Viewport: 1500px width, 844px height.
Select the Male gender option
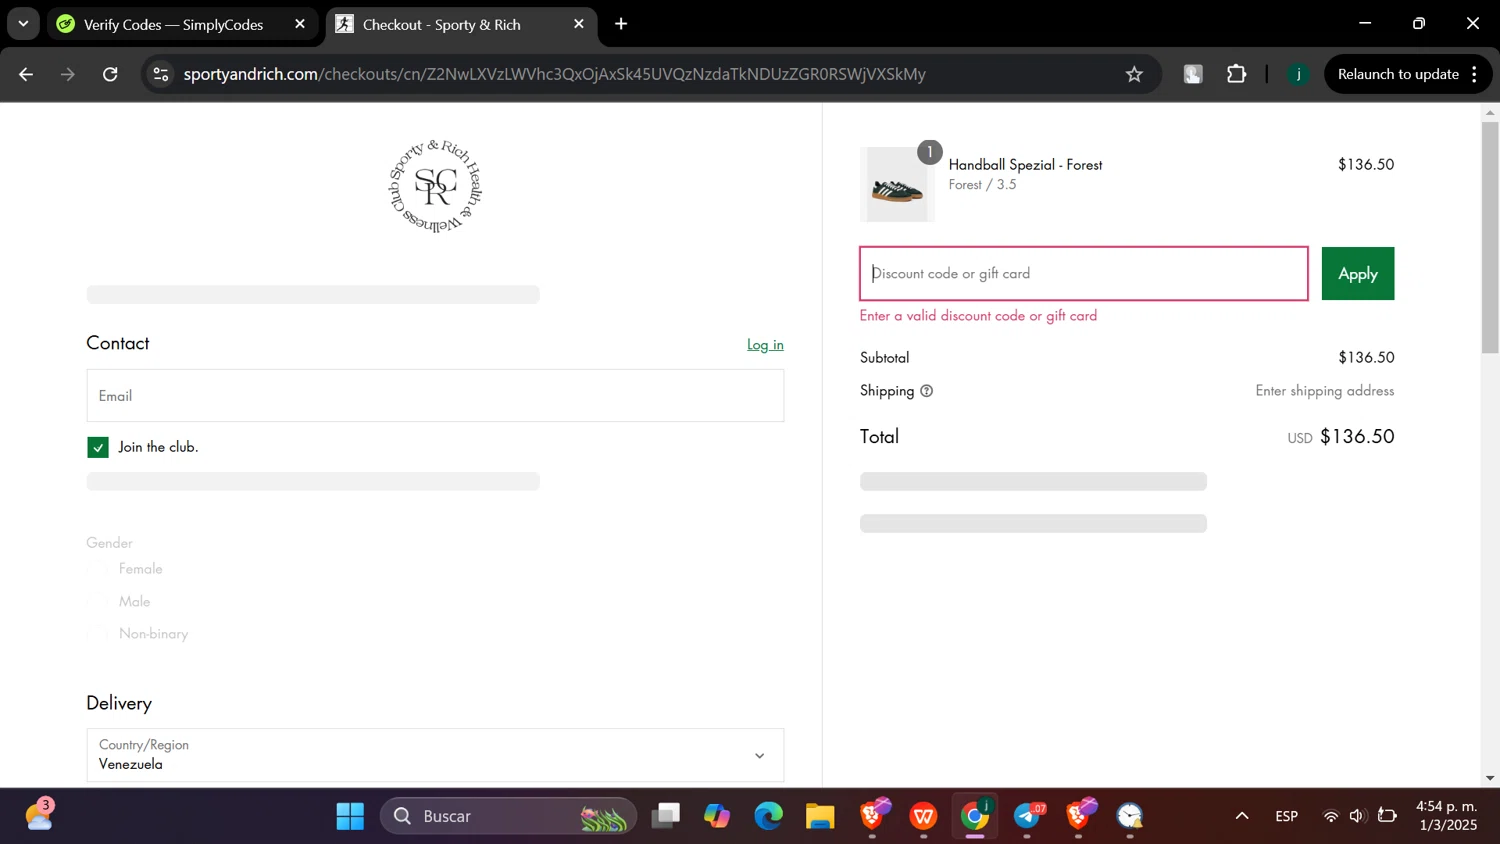pos(98,602)
